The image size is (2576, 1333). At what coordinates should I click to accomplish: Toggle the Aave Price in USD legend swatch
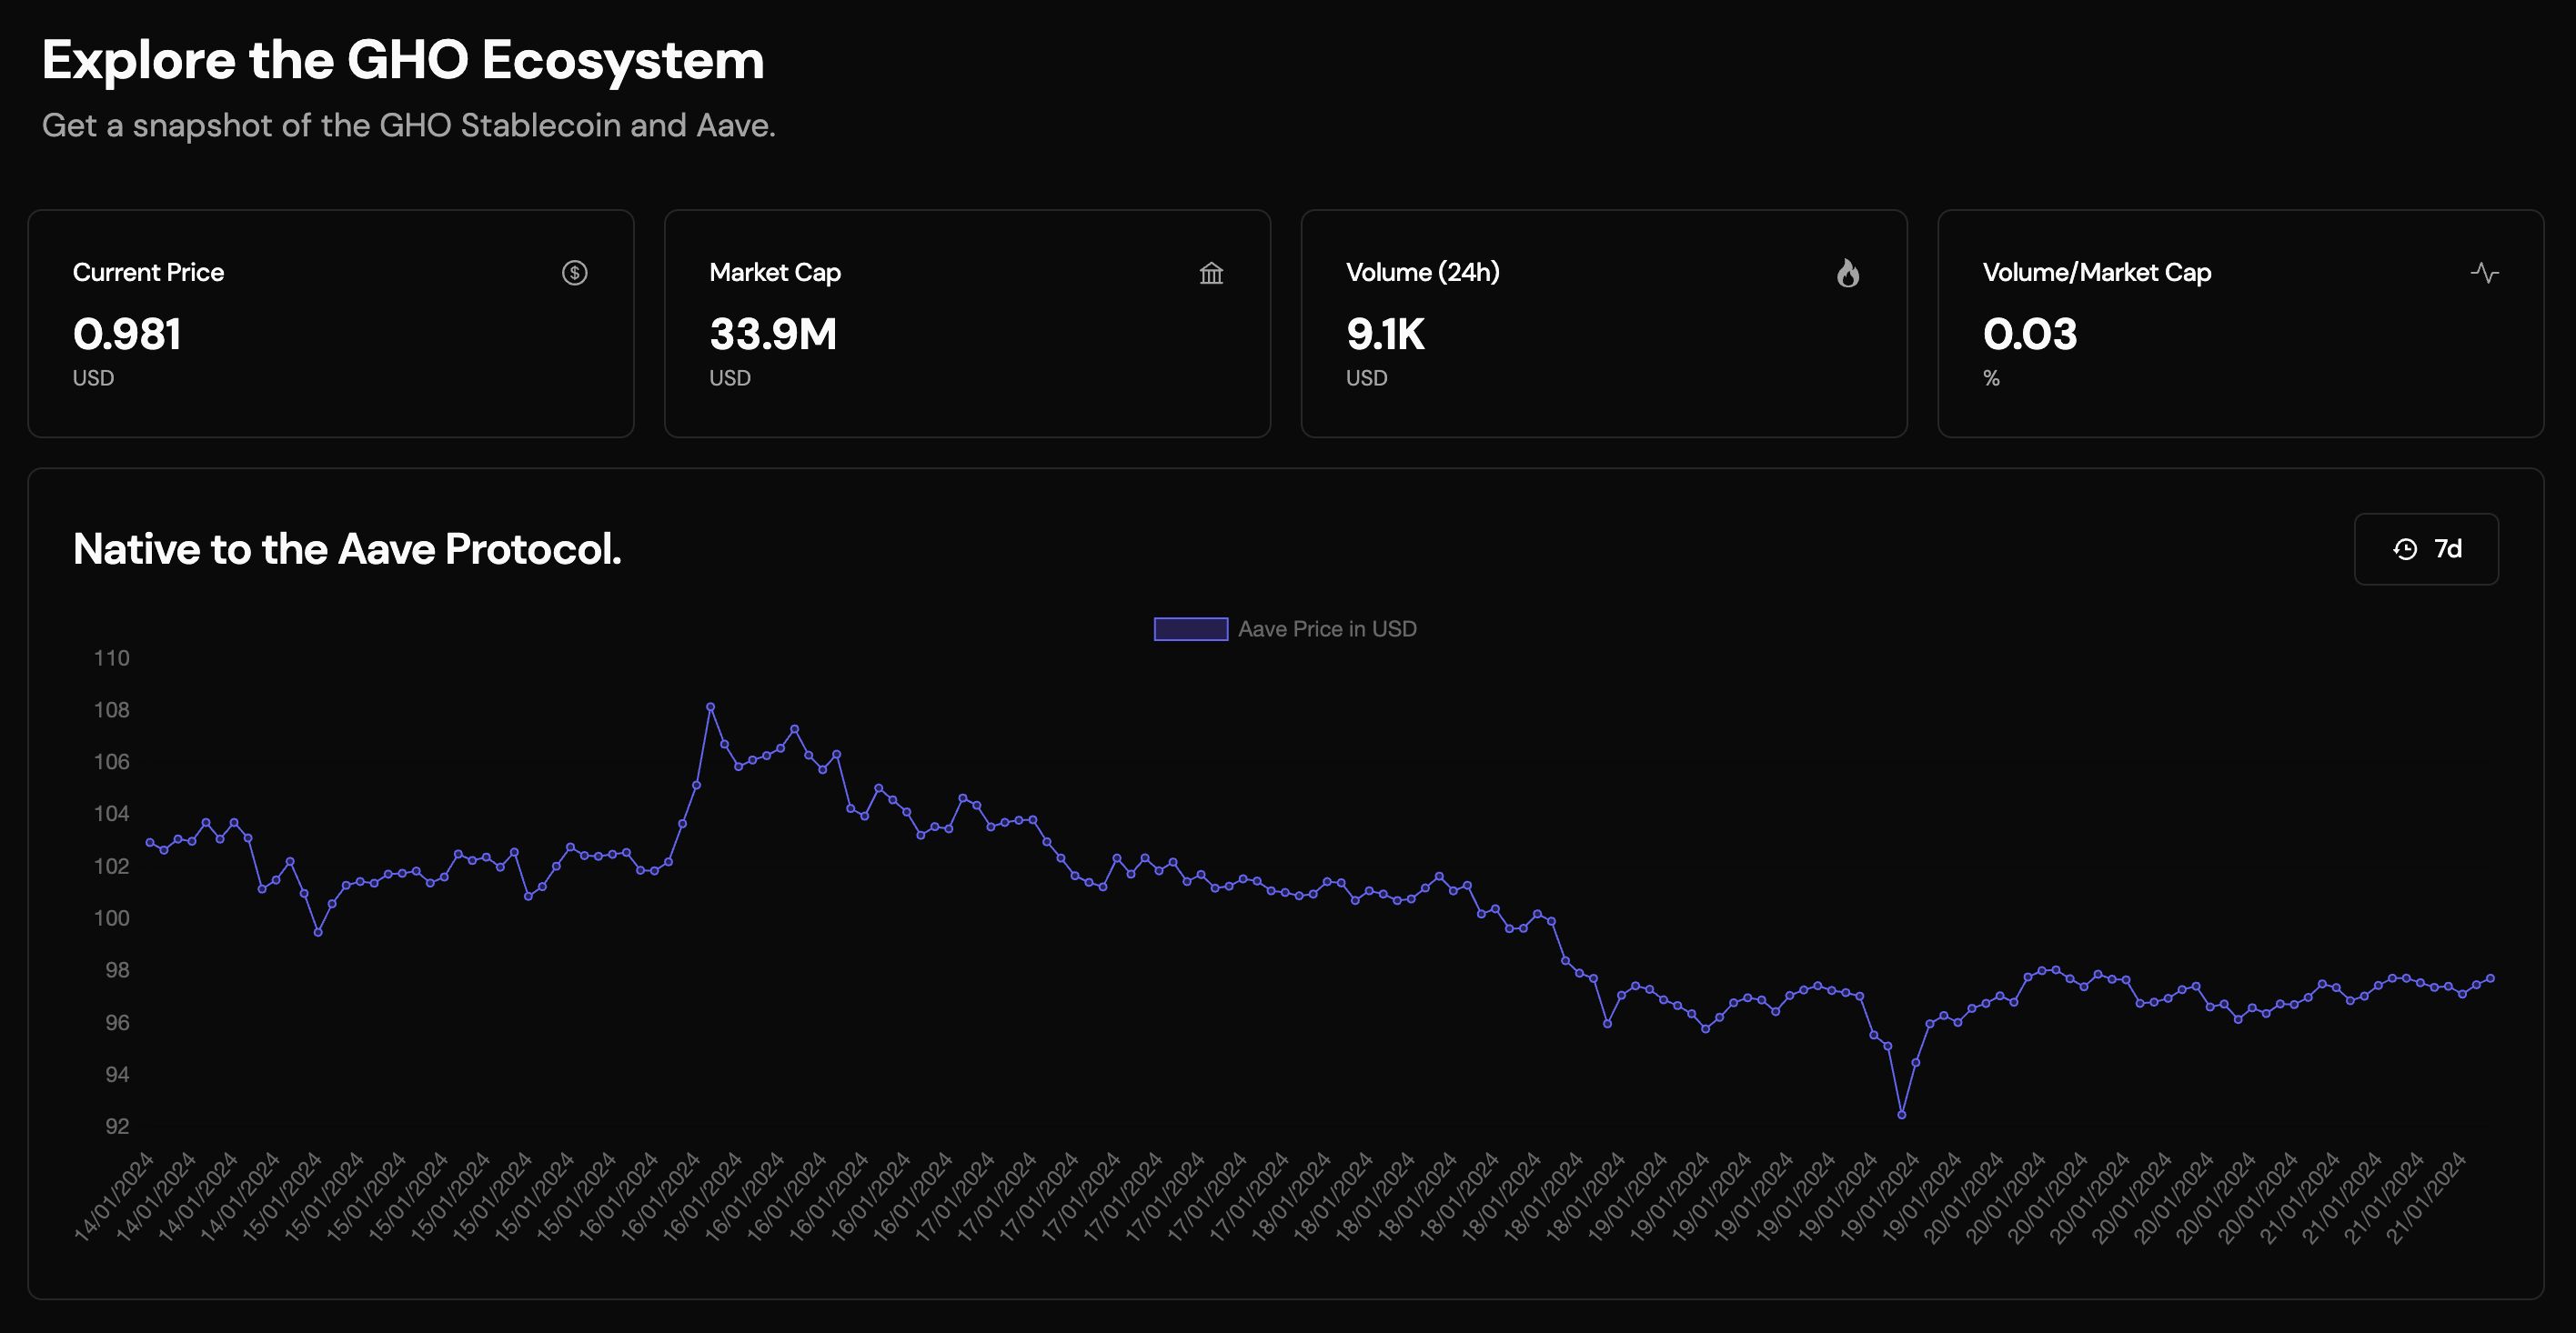(1190, 629)
